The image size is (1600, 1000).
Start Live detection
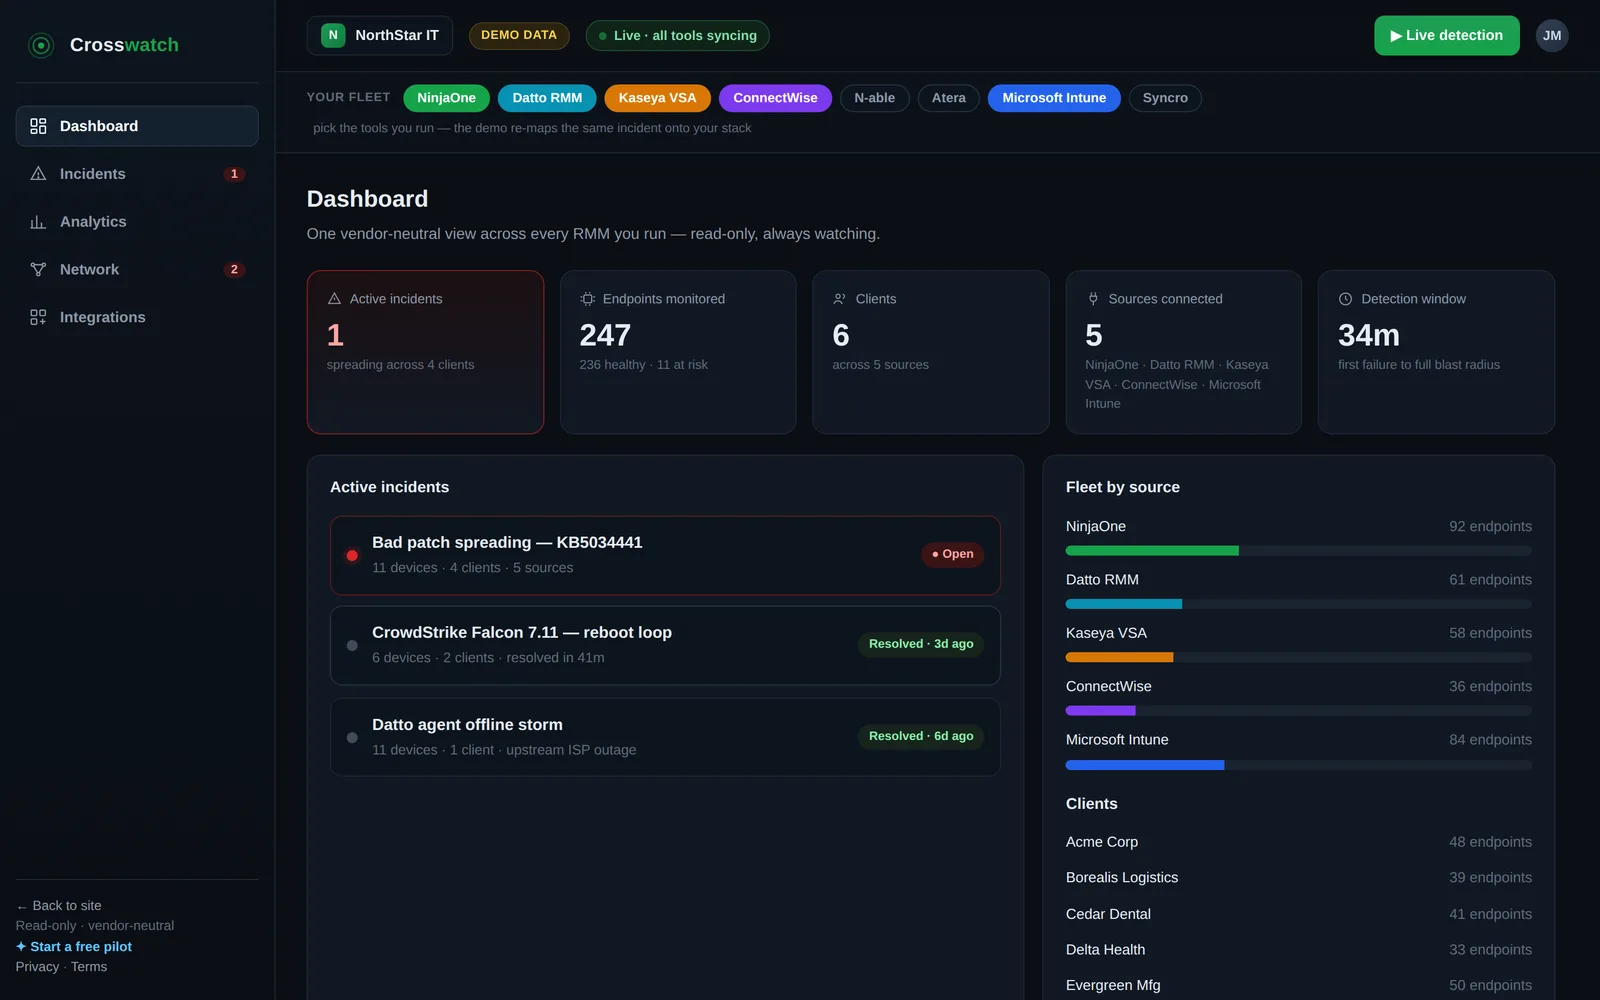pyautogui.click(x=1447, y=35)
